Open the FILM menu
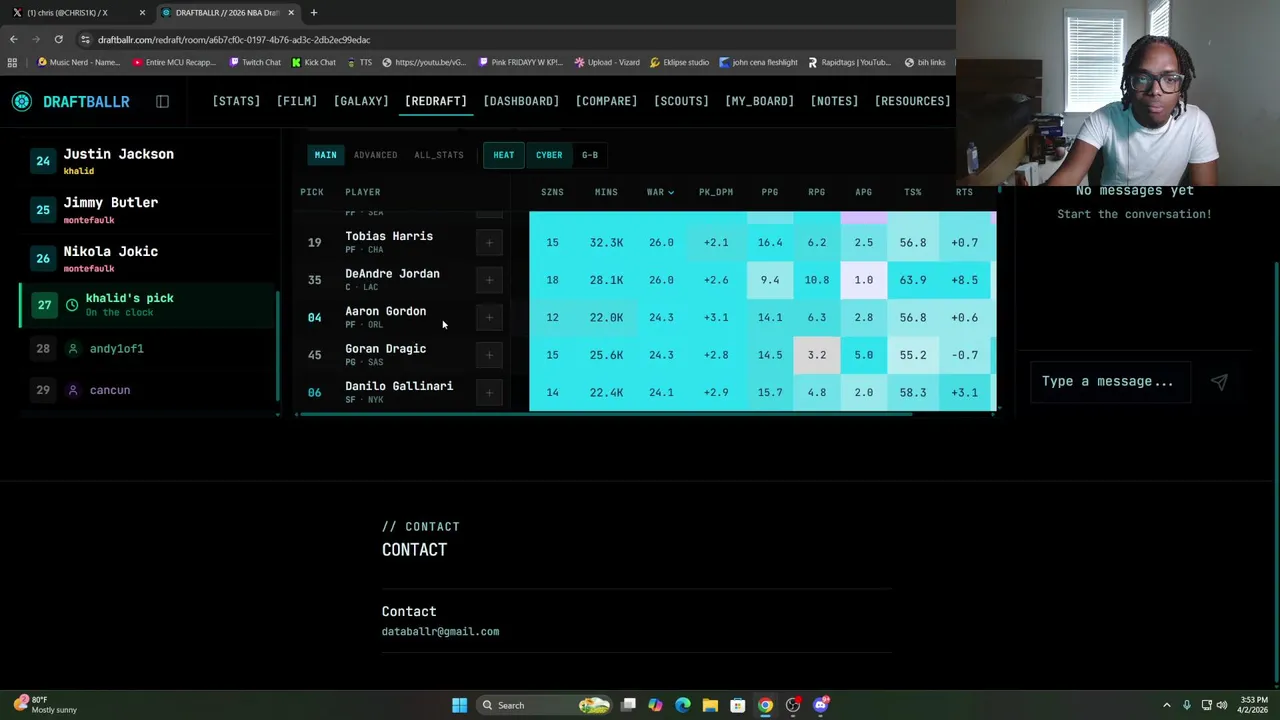The width and height of the screenshot is (1280, 720). (x=297, y=101)
